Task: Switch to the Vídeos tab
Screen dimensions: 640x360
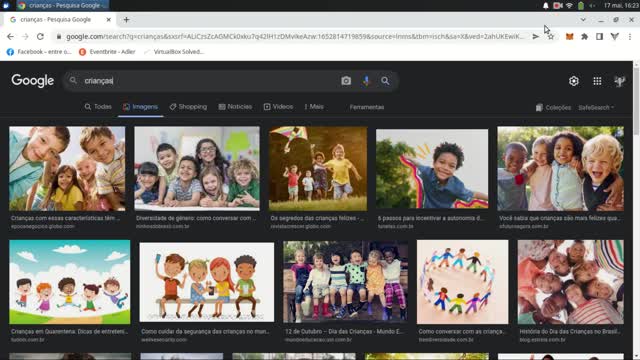Action: 278,107
